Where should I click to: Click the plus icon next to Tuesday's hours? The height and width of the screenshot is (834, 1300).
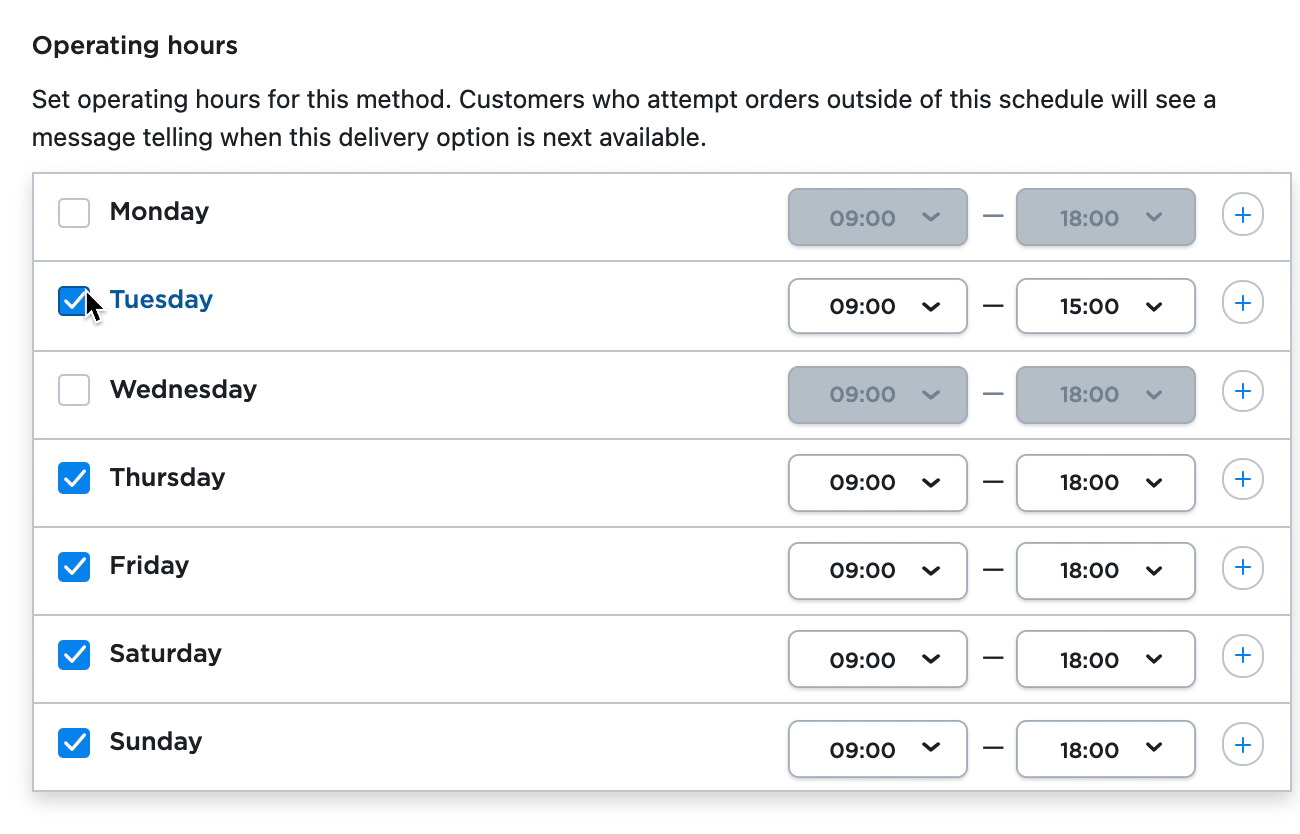[x=1242, y=302]
